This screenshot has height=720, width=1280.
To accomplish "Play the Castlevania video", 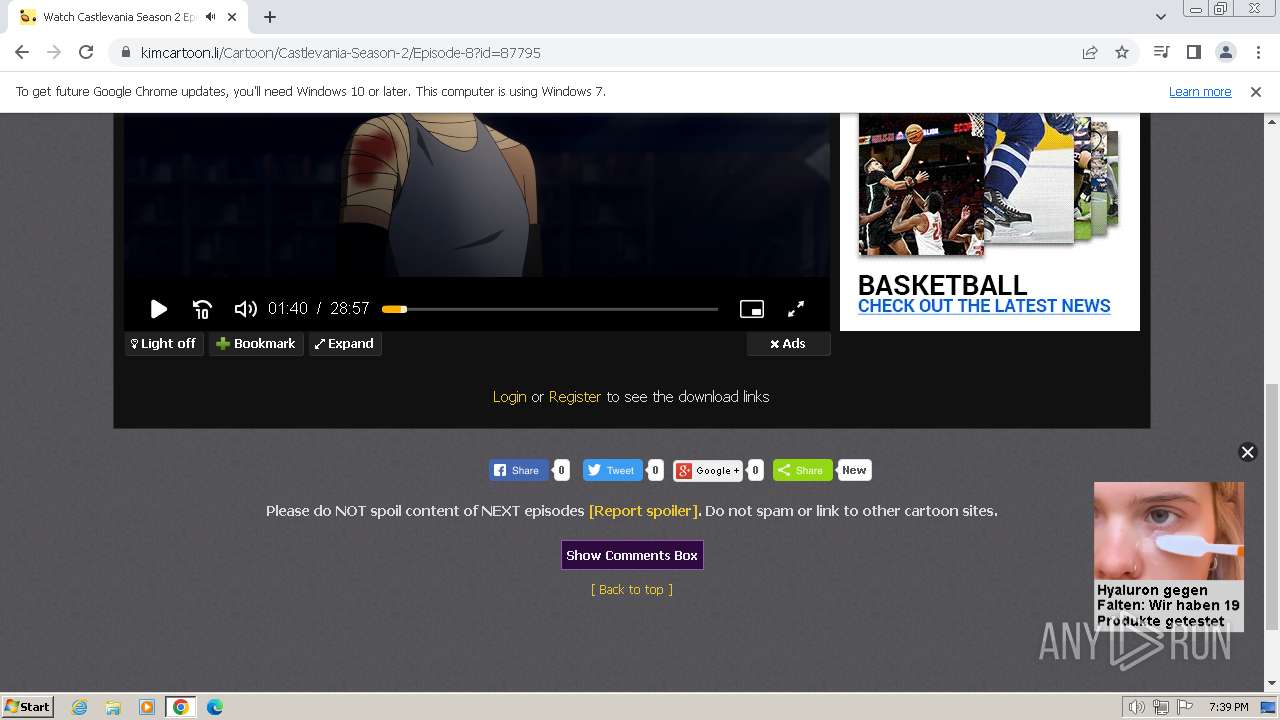I will pyautogui.click(x=158, y=309).
